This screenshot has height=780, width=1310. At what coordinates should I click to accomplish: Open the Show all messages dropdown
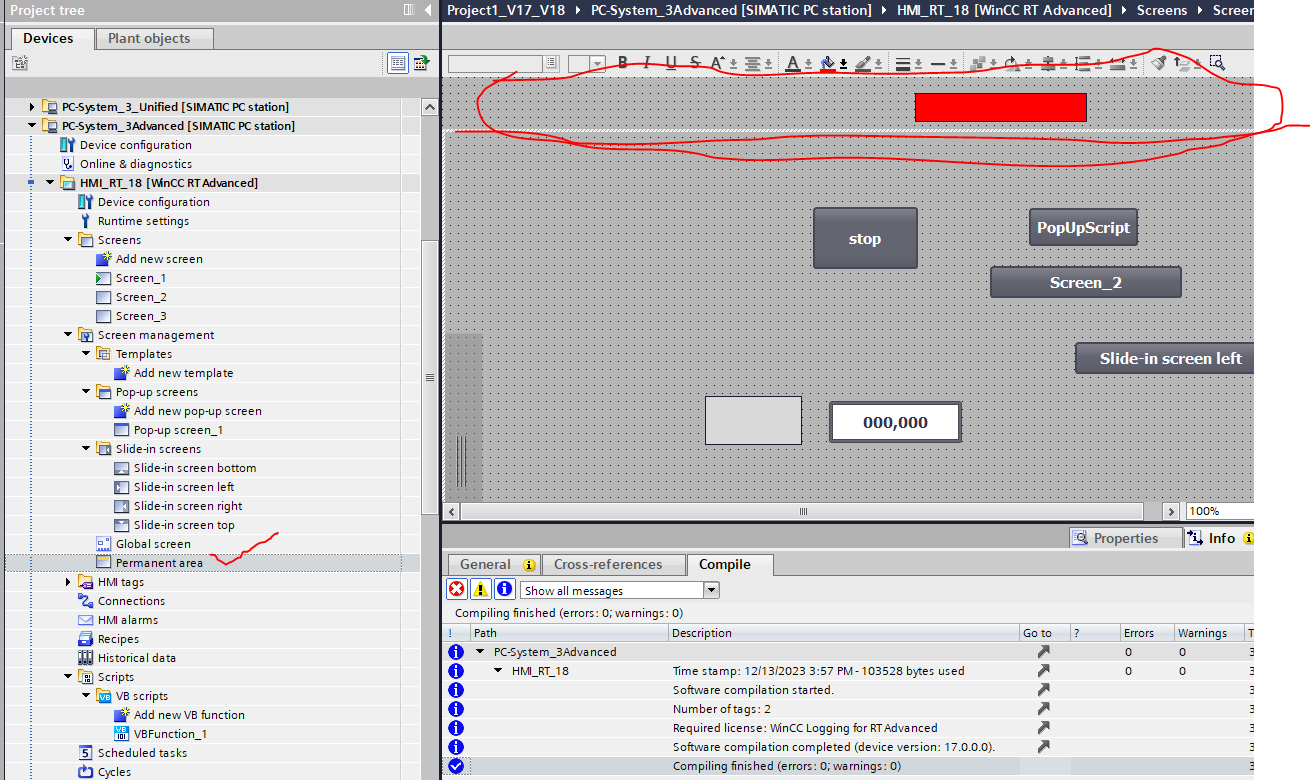pos(711,591)
